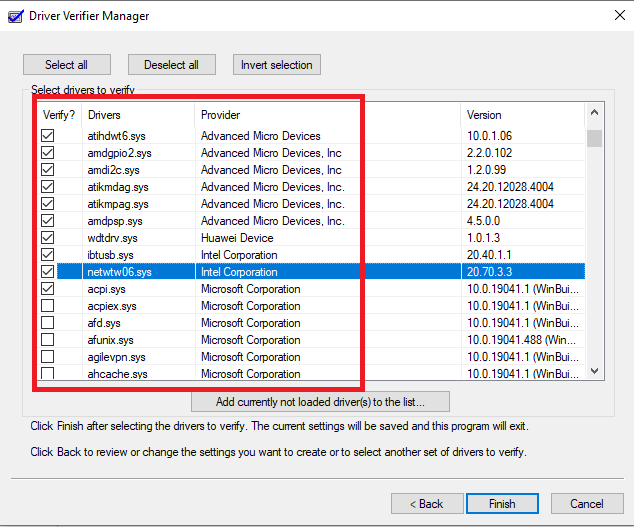Screen dimensions: 634x527
Task: Sort by the Drivers column header
Action: pyautogui.click(x=138, y=115)
